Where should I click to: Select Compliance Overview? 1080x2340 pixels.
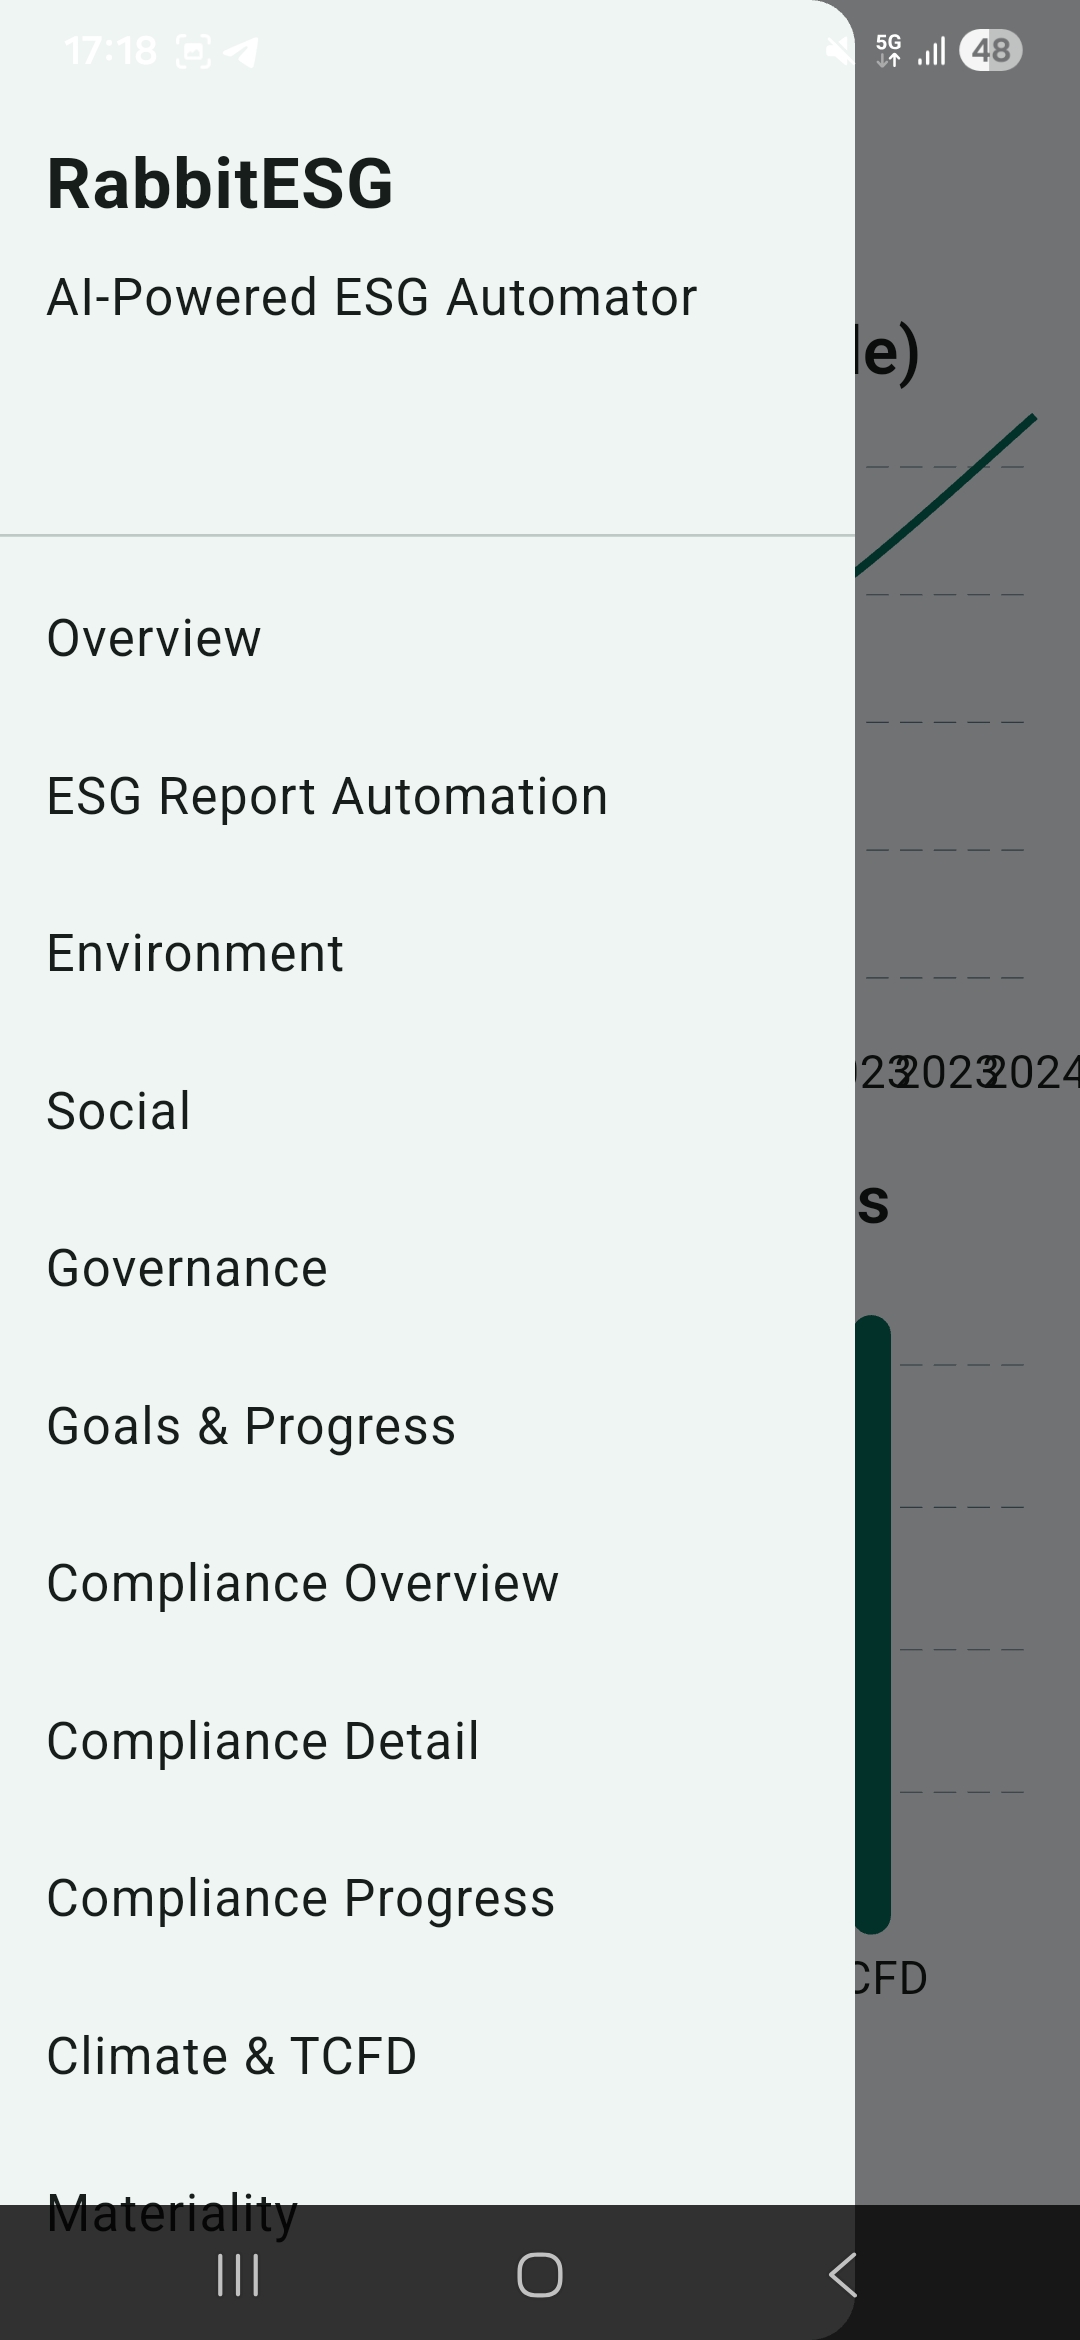[302, 1584]
